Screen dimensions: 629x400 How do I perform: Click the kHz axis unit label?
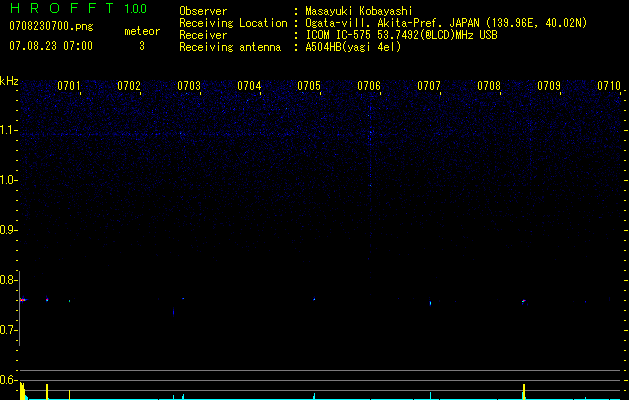click(x=9, y=81)
